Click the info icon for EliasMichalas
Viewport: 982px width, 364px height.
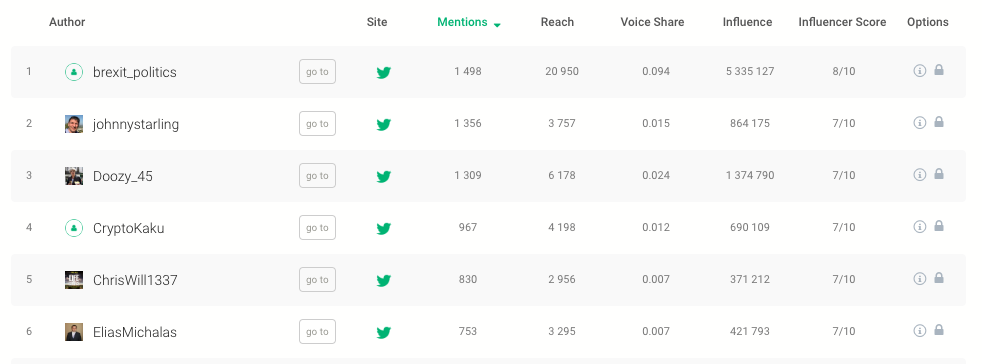tap(919, 330)
